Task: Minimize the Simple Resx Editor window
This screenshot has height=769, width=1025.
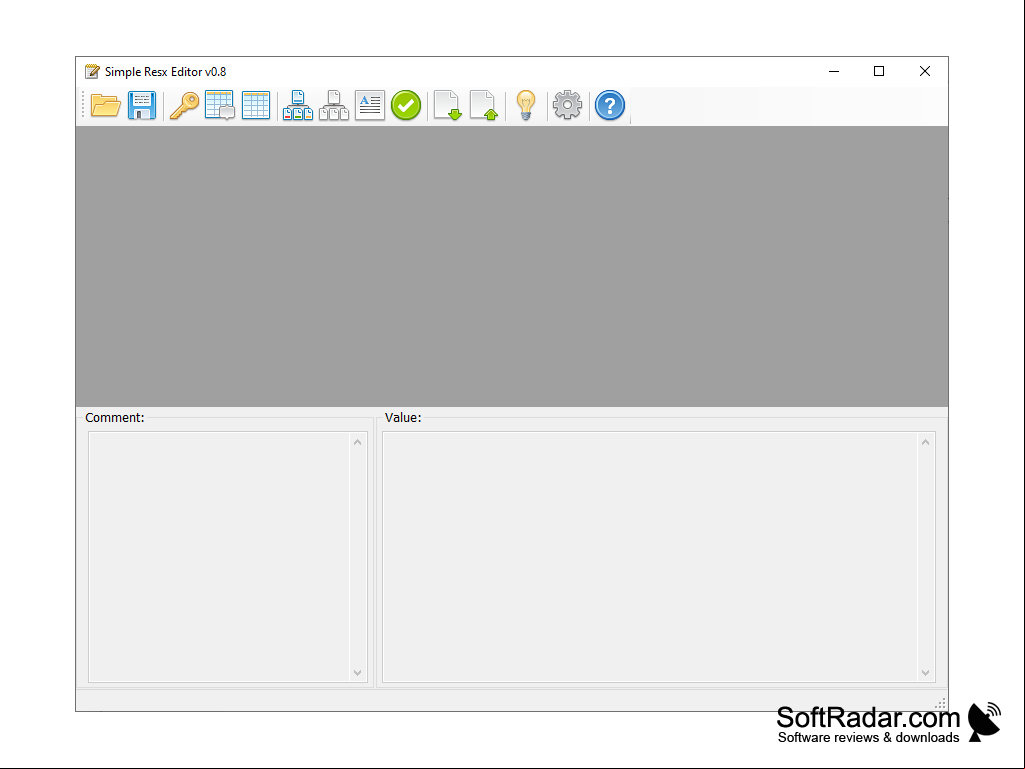Action: (x=834, y=71)
